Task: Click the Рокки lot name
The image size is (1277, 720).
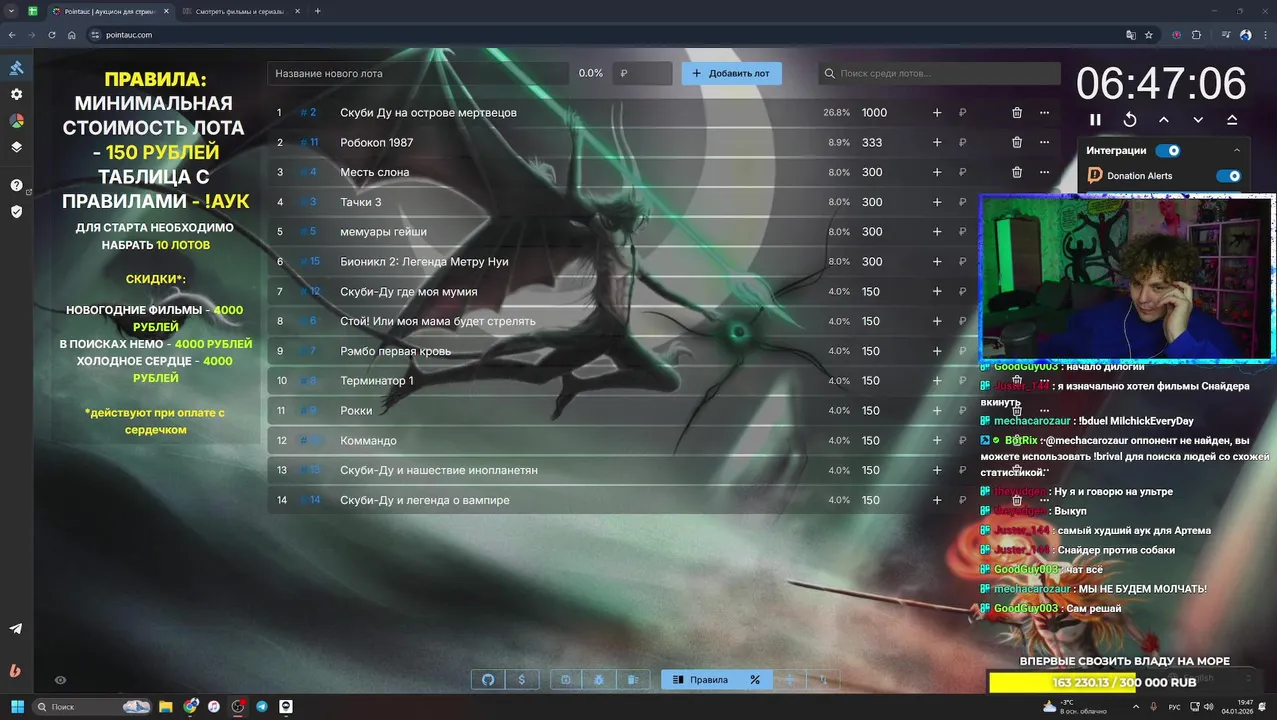Action: click(356, 411)
